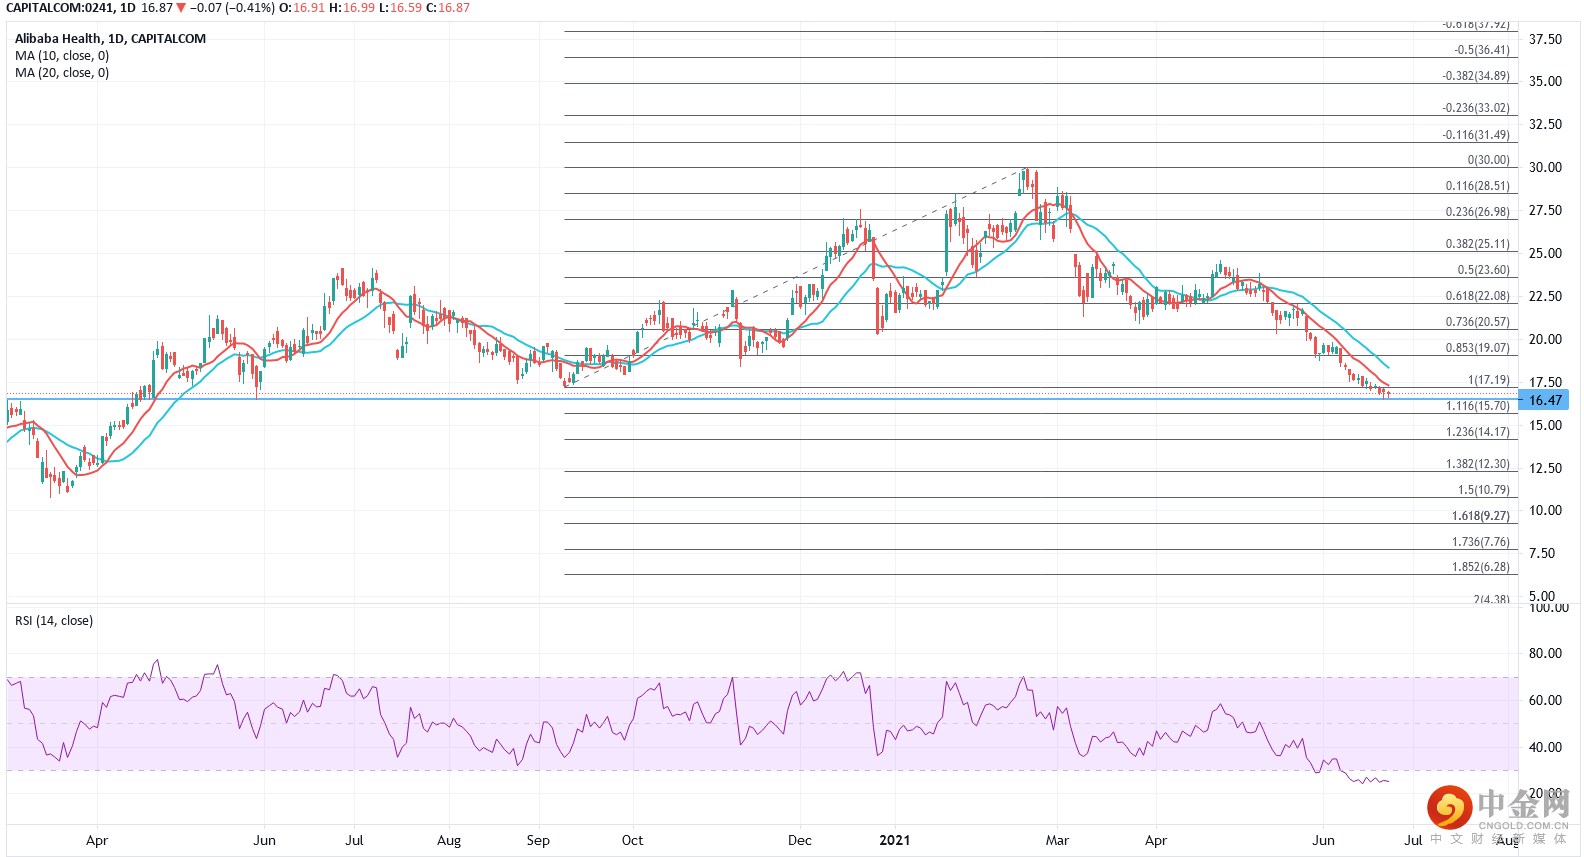Image resolution: width=1584 pixels, height=857 pixels.
Task: Click the blue 16.47 current price tag
Action: point(1544,400)
